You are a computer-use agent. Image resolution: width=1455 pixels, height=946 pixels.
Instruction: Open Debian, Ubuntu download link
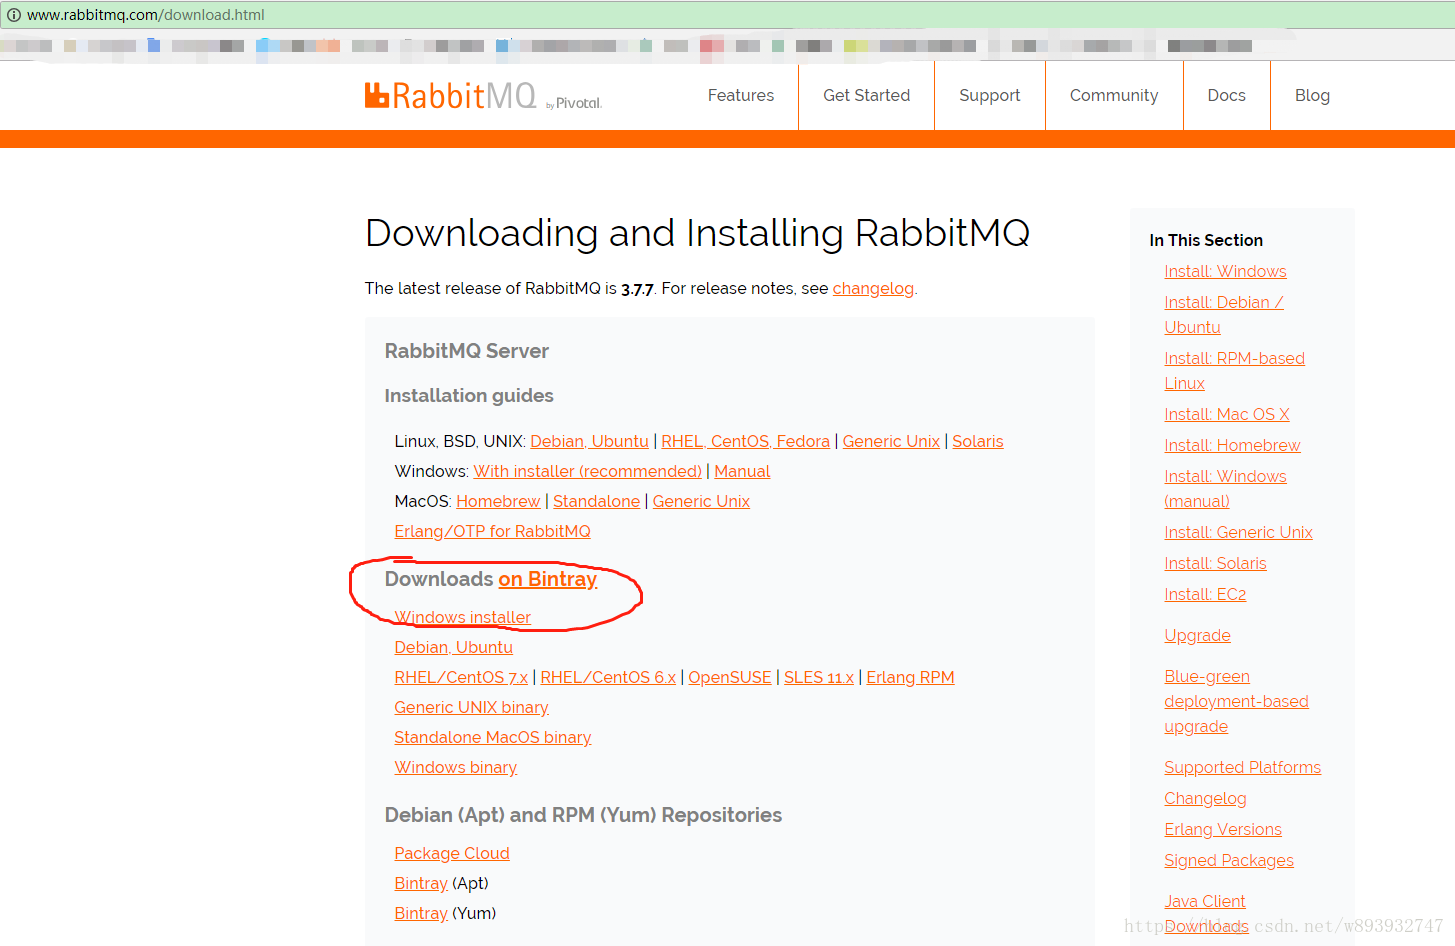453,647
